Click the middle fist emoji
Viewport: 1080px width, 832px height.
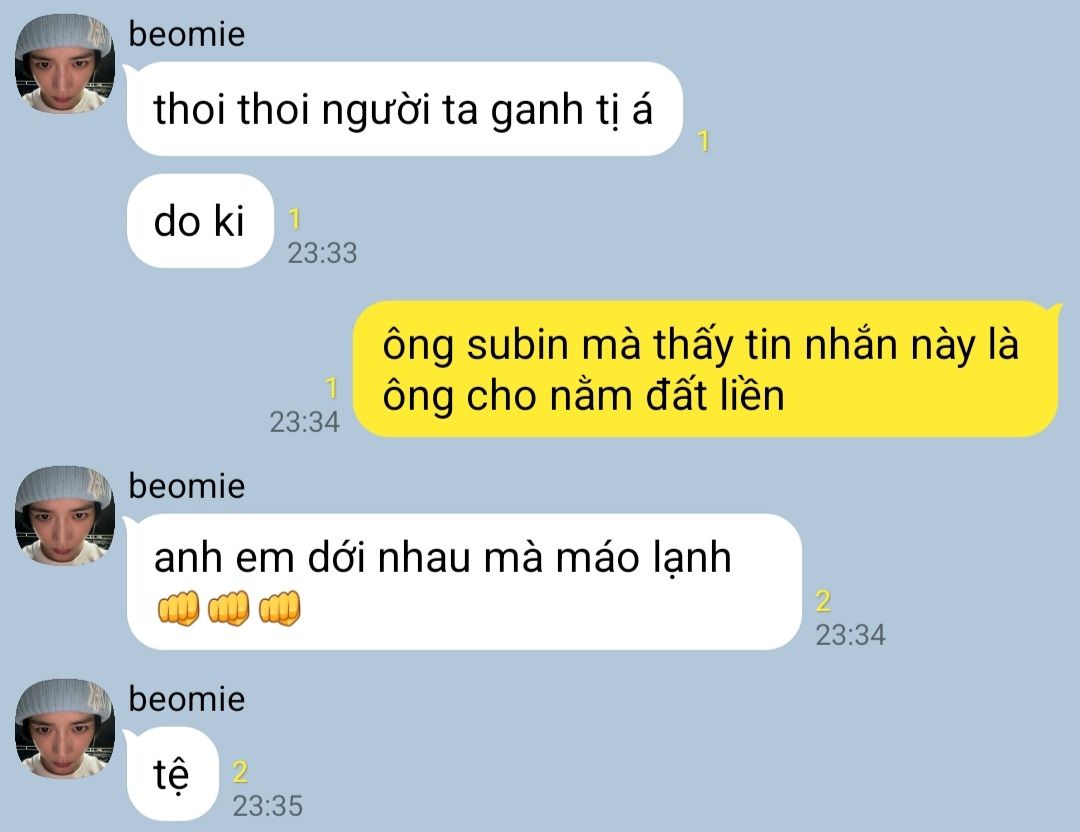(x=229, y=608)
